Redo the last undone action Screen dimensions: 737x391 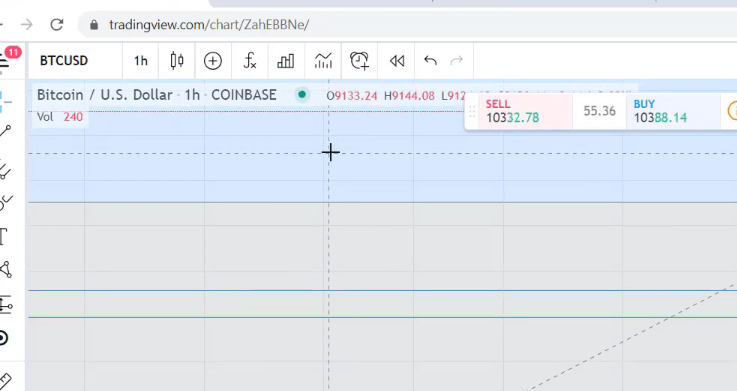(x=457, y=61)
